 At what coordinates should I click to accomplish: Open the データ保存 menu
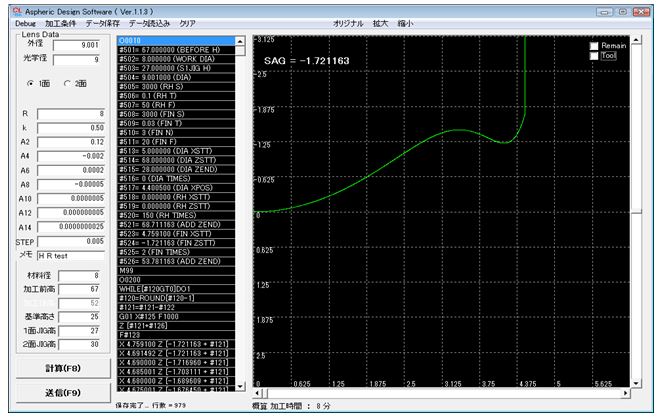(x=103, y=23)
